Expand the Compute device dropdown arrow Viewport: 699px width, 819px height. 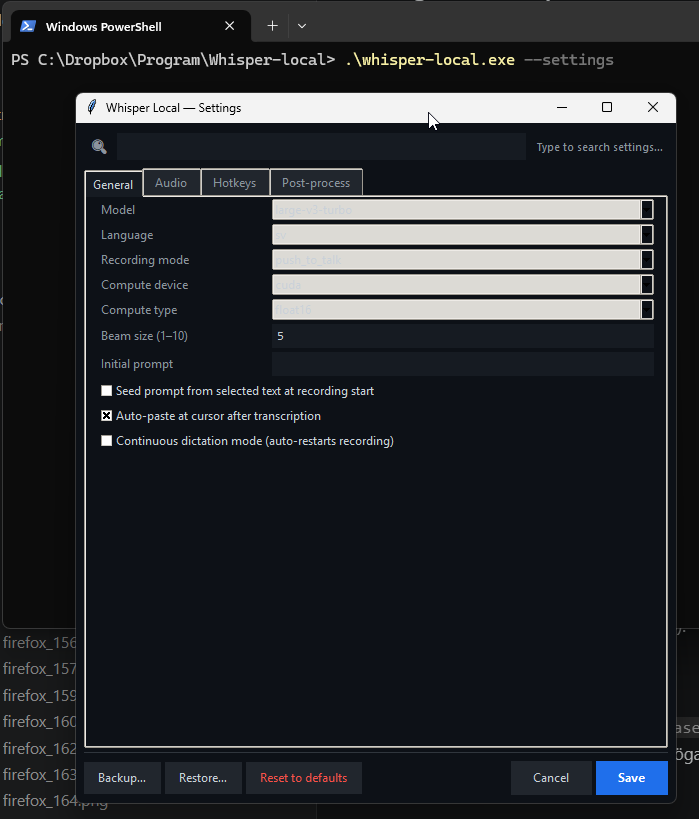coord(647,285)
